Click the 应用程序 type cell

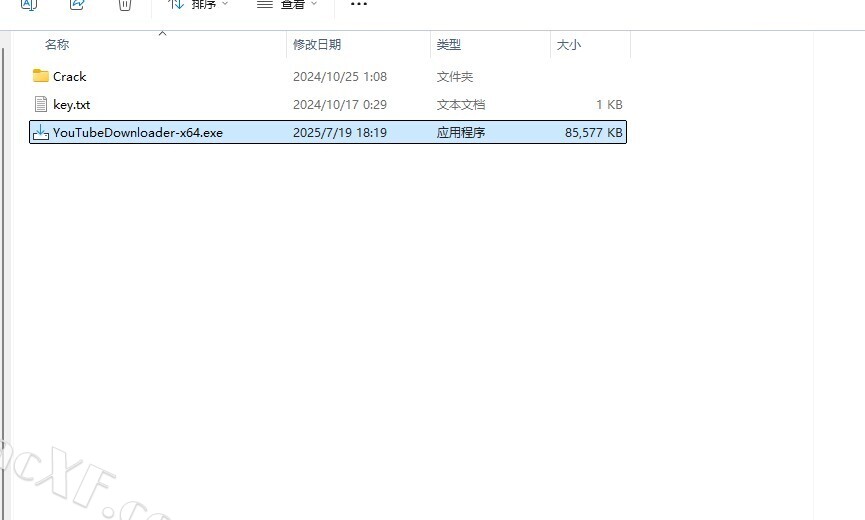pyautogui.click(x=461, y=133)
